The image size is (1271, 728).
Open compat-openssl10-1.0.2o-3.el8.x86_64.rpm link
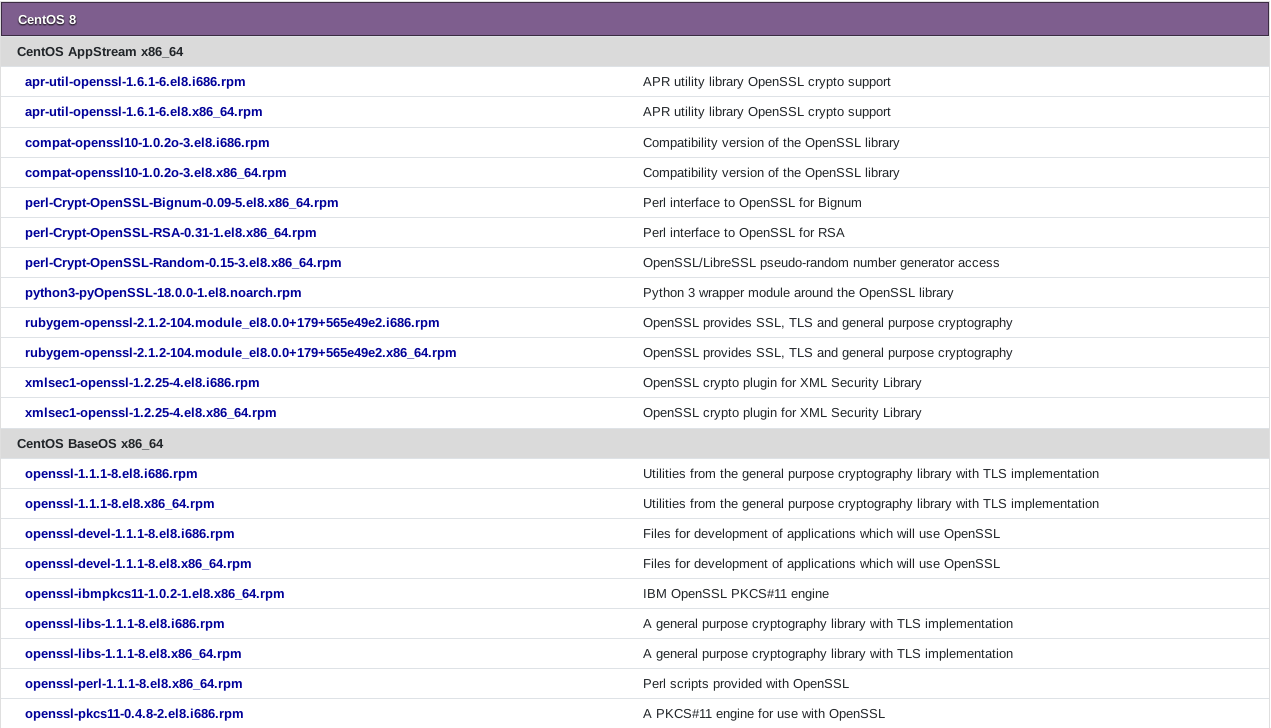pyautogui.click(x=156, y=173)
